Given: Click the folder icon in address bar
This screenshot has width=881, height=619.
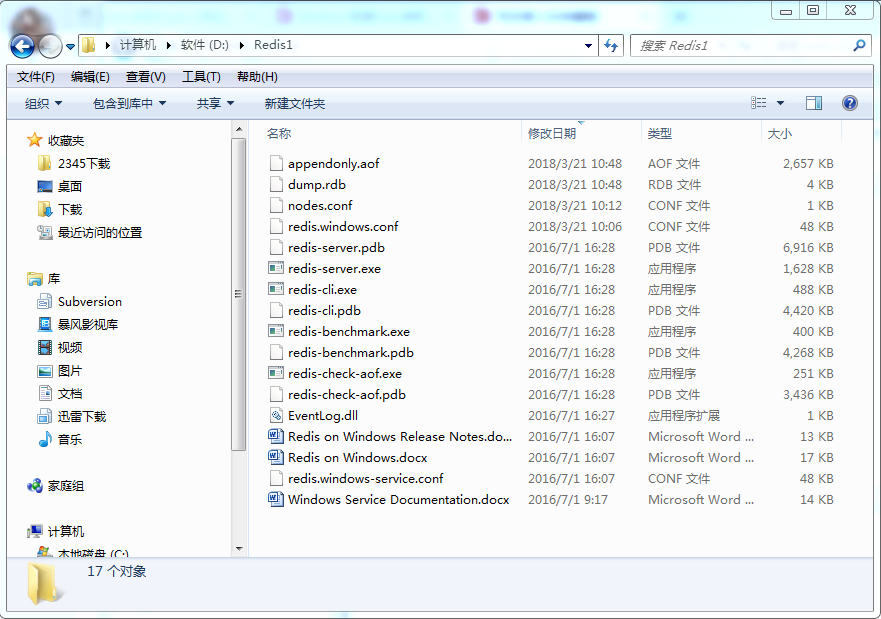Looking at the screenshot, I should pyautogui.click(x=89, y=45).
